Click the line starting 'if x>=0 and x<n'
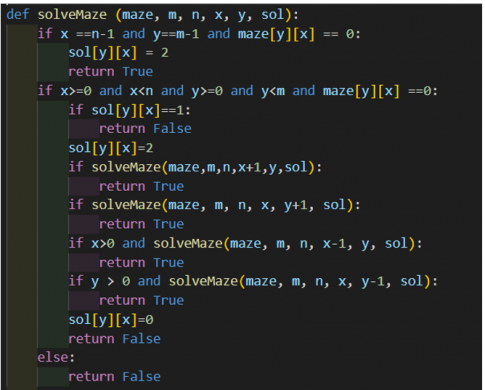This screenshot has width=485, height=390. (238, 91)
